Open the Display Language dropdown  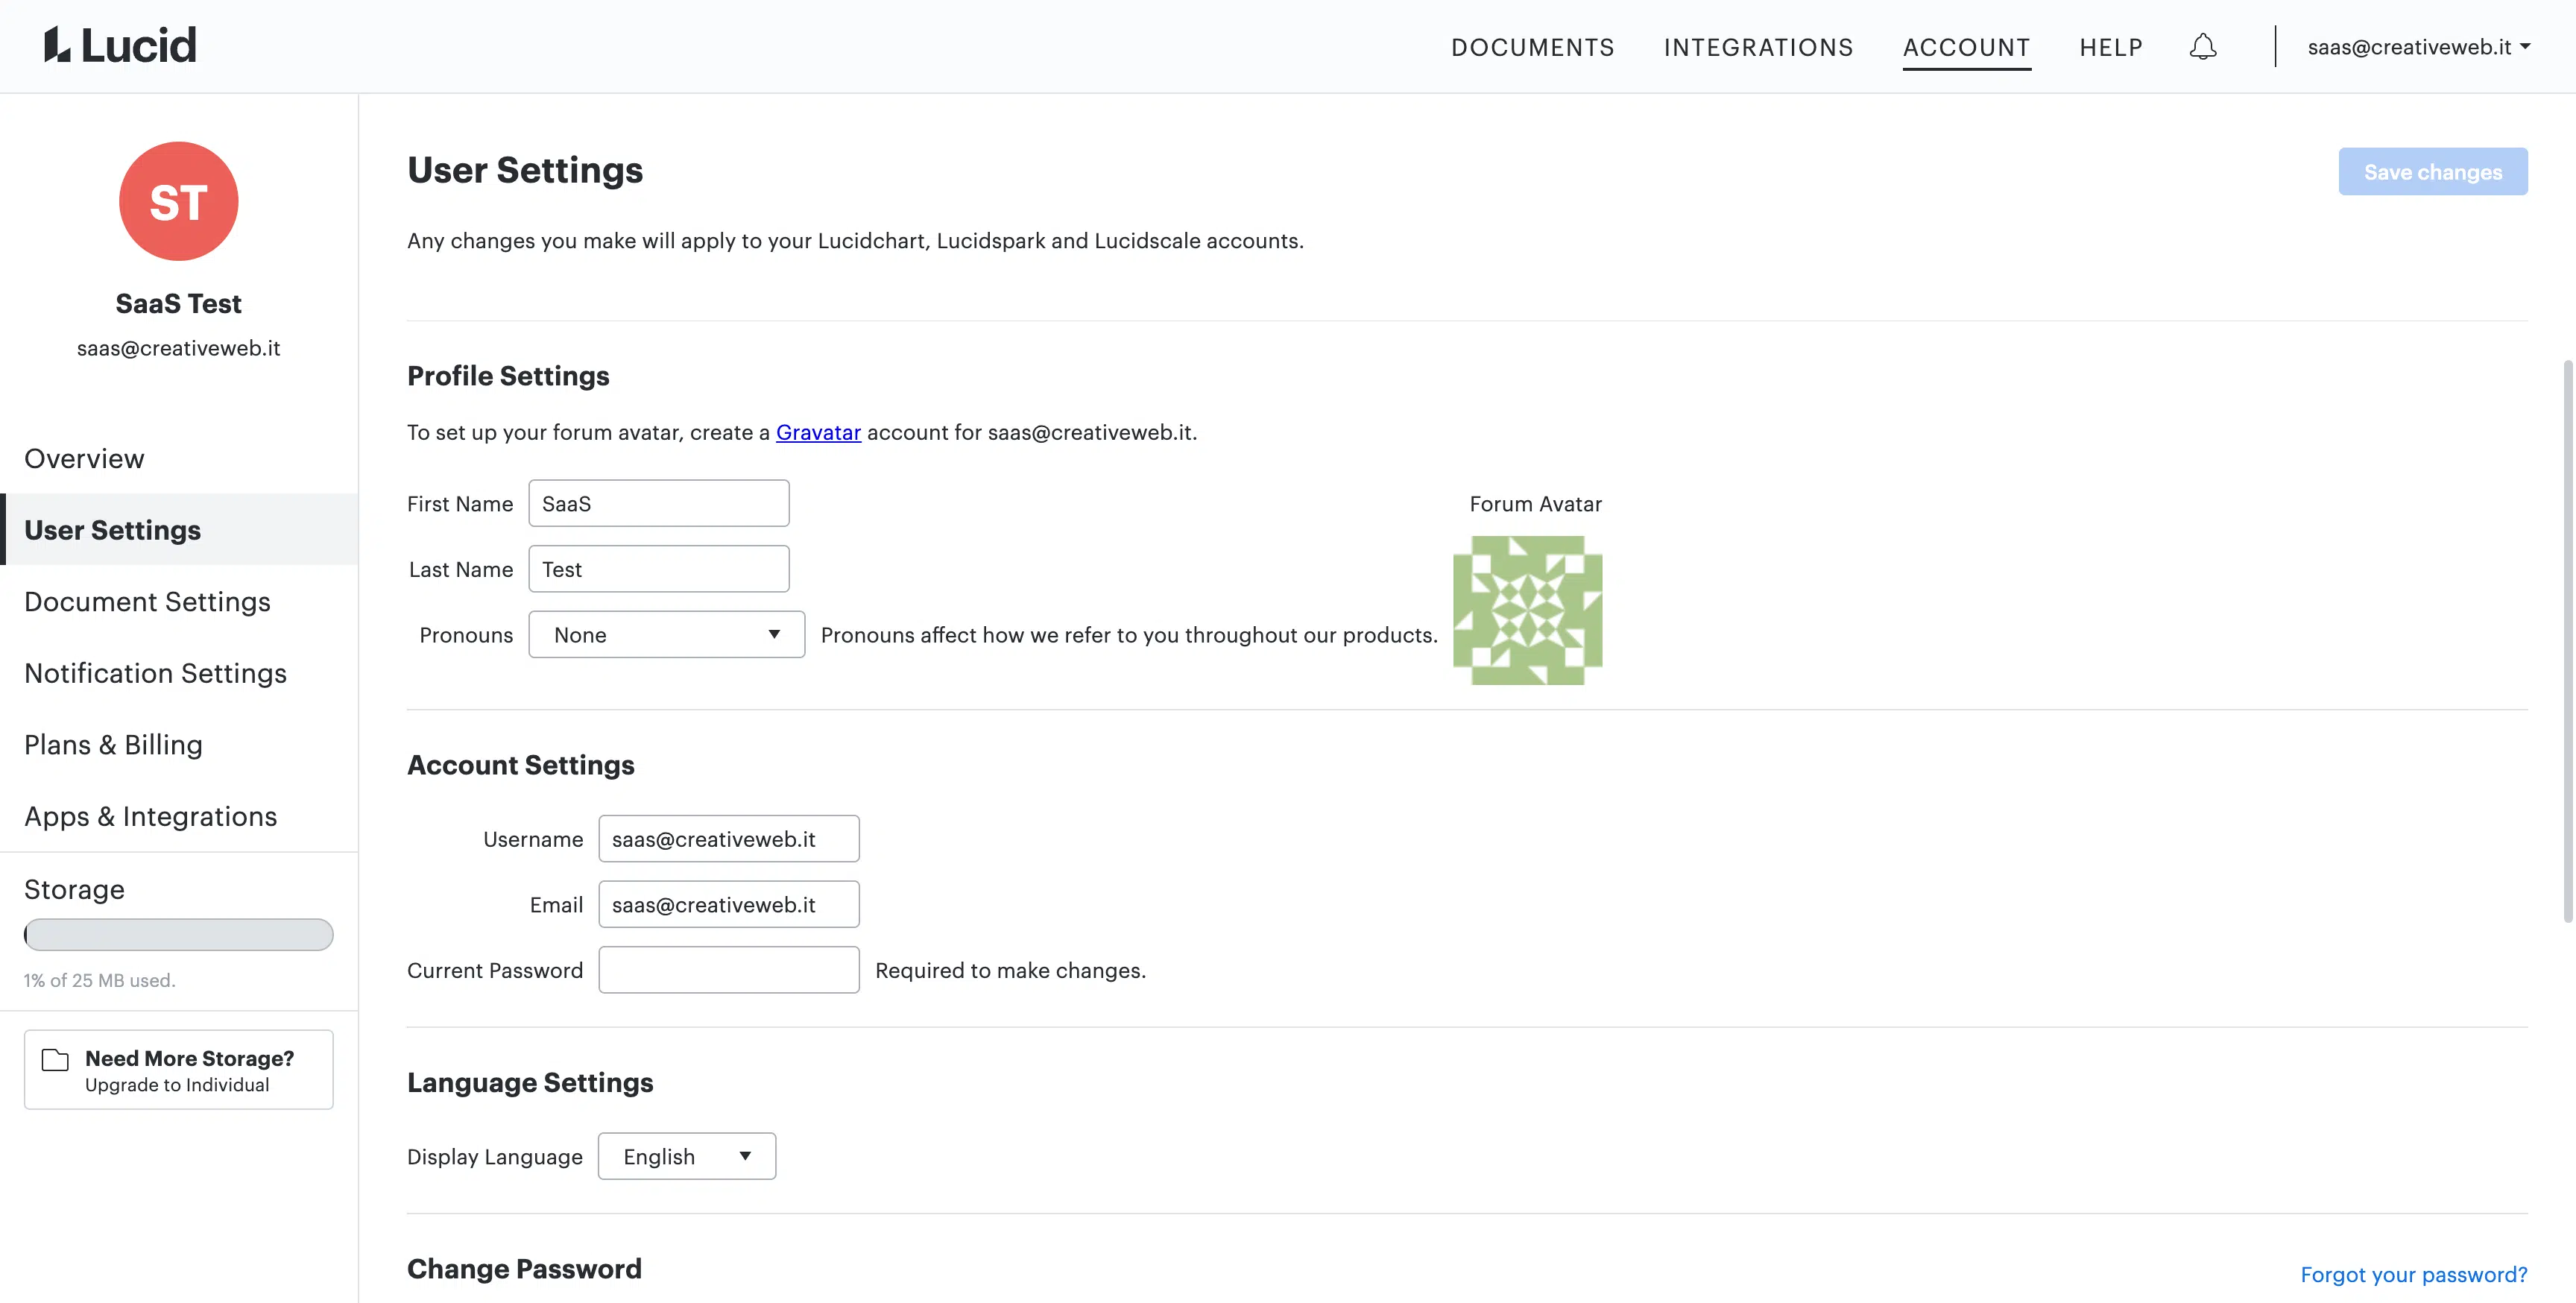pos(686,1156)
